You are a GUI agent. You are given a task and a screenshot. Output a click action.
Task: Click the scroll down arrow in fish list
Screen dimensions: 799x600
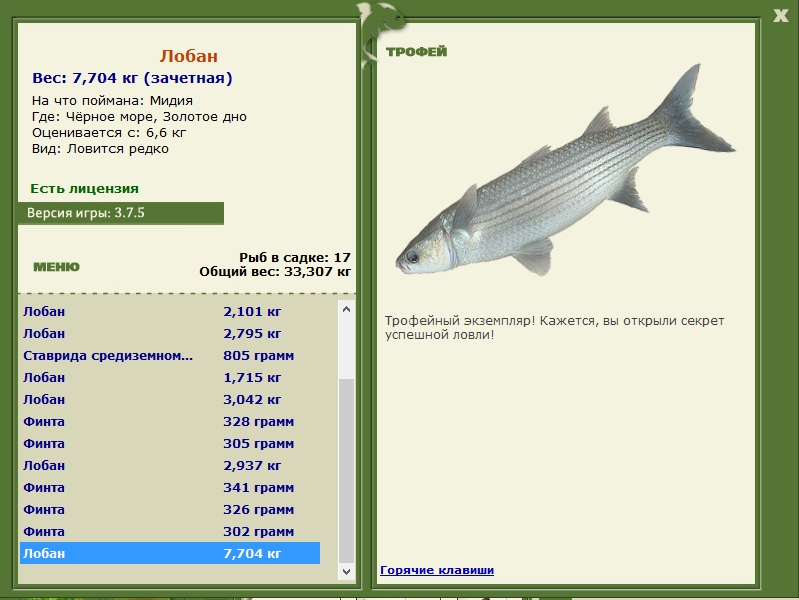pos(347,571)
